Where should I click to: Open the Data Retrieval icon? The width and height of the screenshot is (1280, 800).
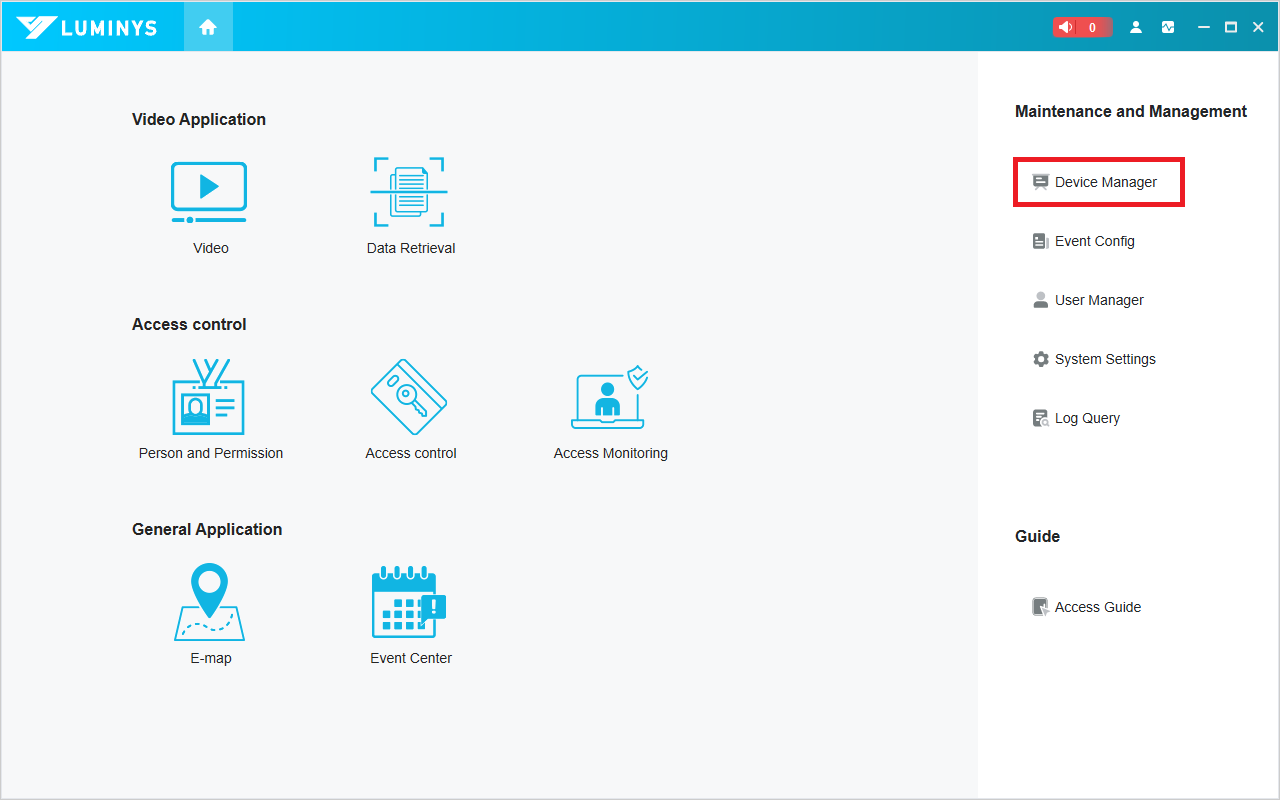point(409,193)
